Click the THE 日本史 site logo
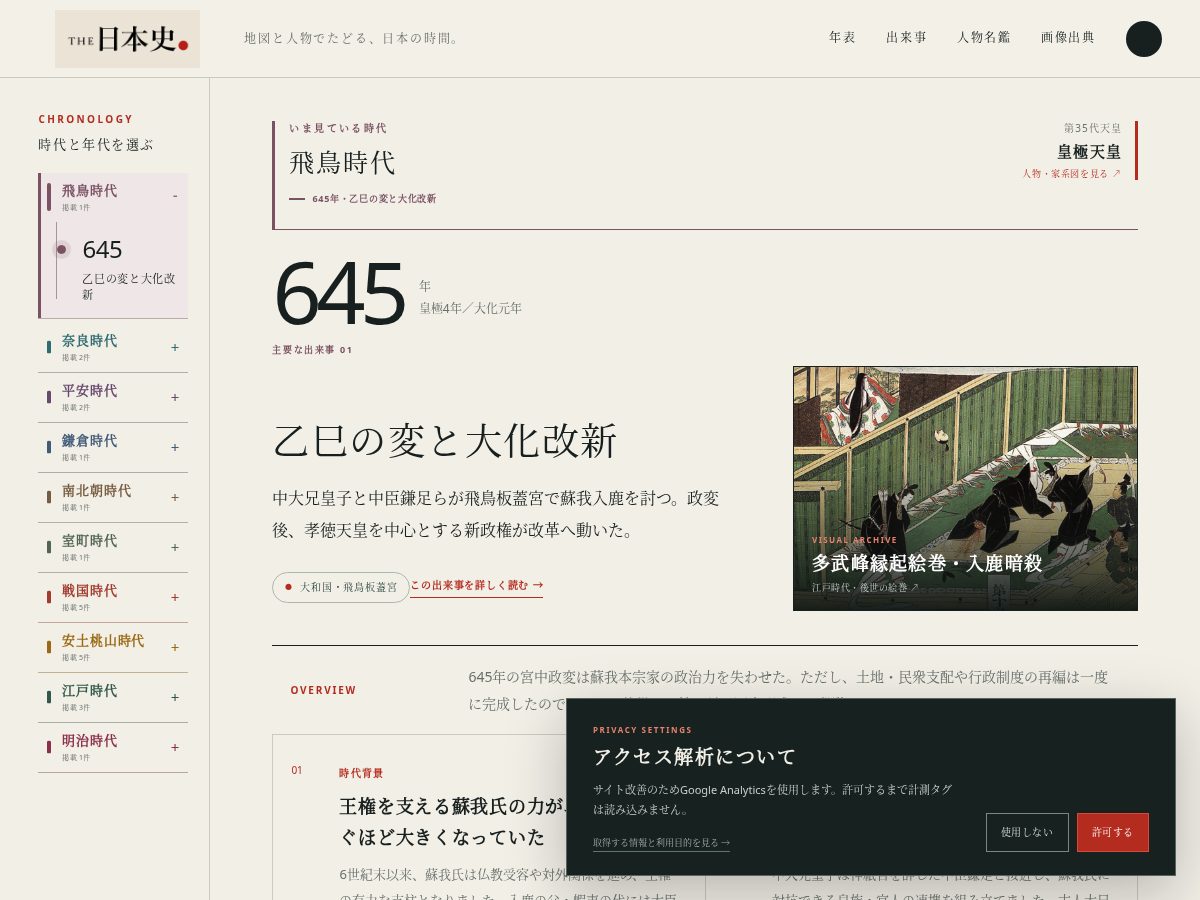The height and width of the screenshot is (900, 1200). 127,39
